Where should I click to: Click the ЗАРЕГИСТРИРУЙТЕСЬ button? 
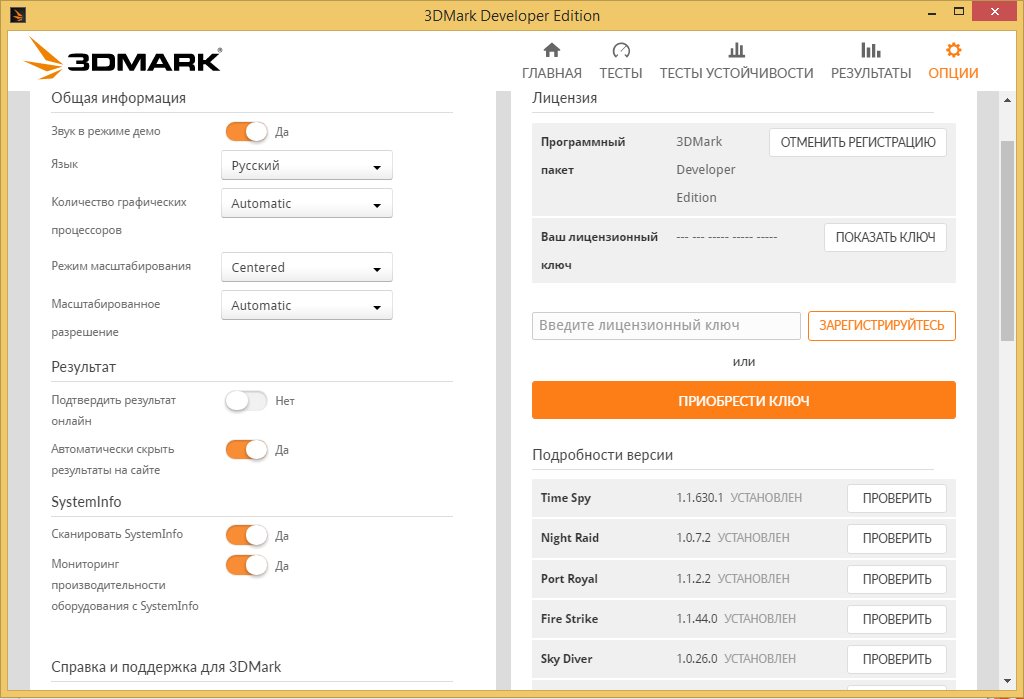(x=882, y=325)
